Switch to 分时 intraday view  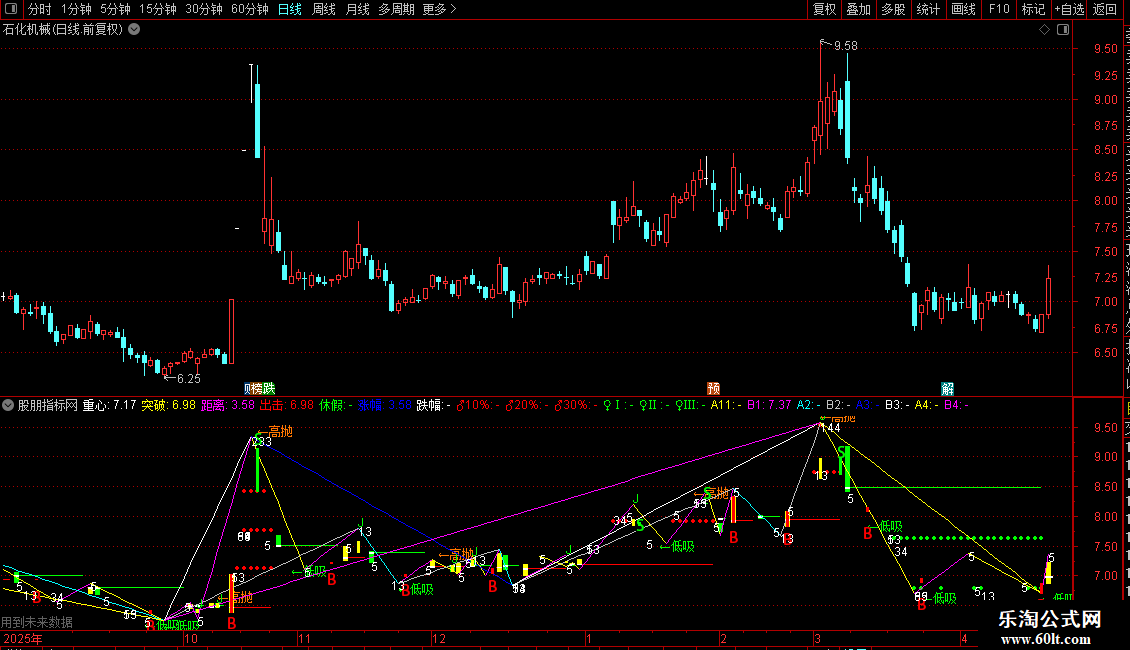point(40,9)
